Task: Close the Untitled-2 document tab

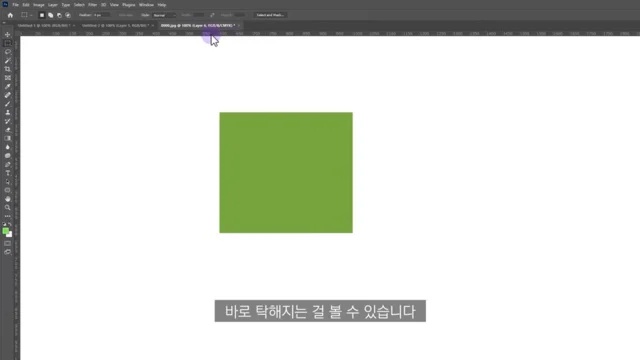Action: [153, 25]
